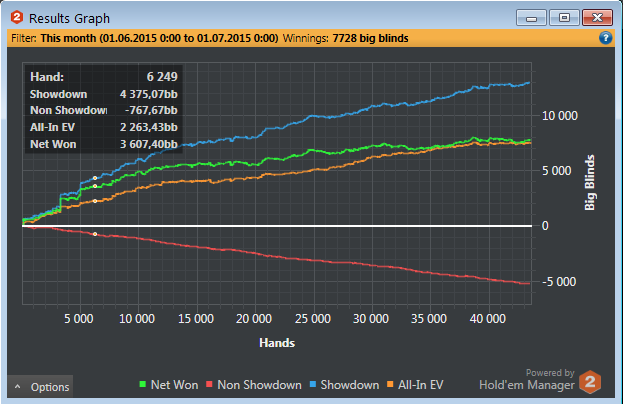
Task: Click the Hold'em Manager 2 logo icon
Action: (x=590, y=382)
